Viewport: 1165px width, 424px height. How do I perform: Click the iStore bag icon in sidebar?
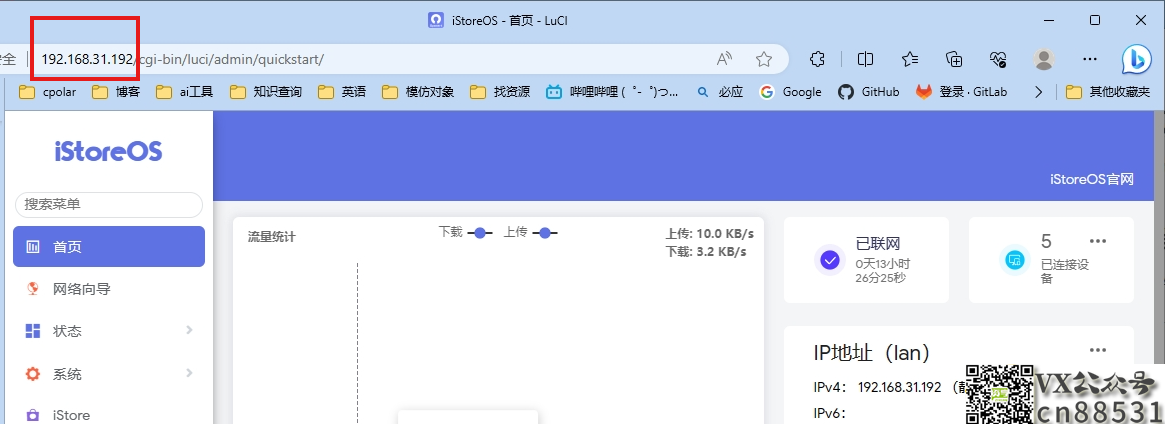coord(33,415)
